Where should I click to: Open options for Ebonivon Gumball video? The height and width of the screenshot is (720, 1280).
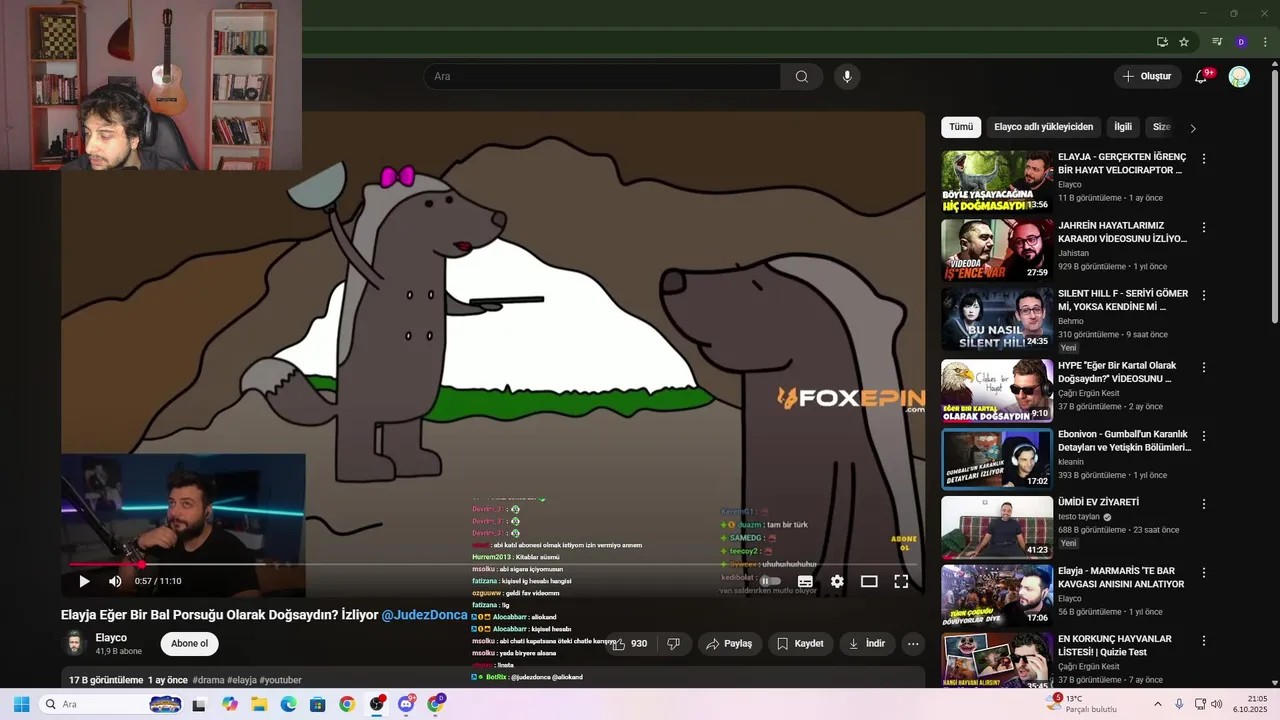(1204, 437)
